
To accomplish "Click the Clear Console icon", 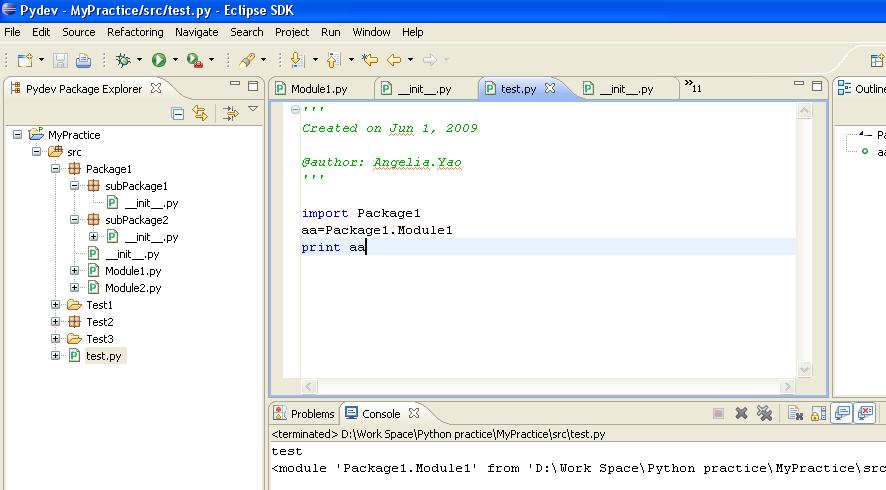I will (x=796, y=414).
